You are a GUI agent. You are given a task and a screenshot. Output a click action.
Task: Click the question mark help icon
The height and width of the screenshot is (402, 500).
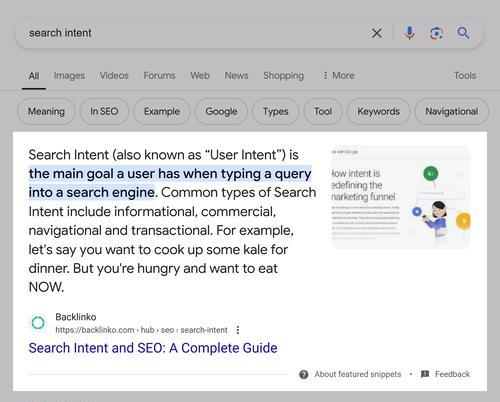[304, 374]
